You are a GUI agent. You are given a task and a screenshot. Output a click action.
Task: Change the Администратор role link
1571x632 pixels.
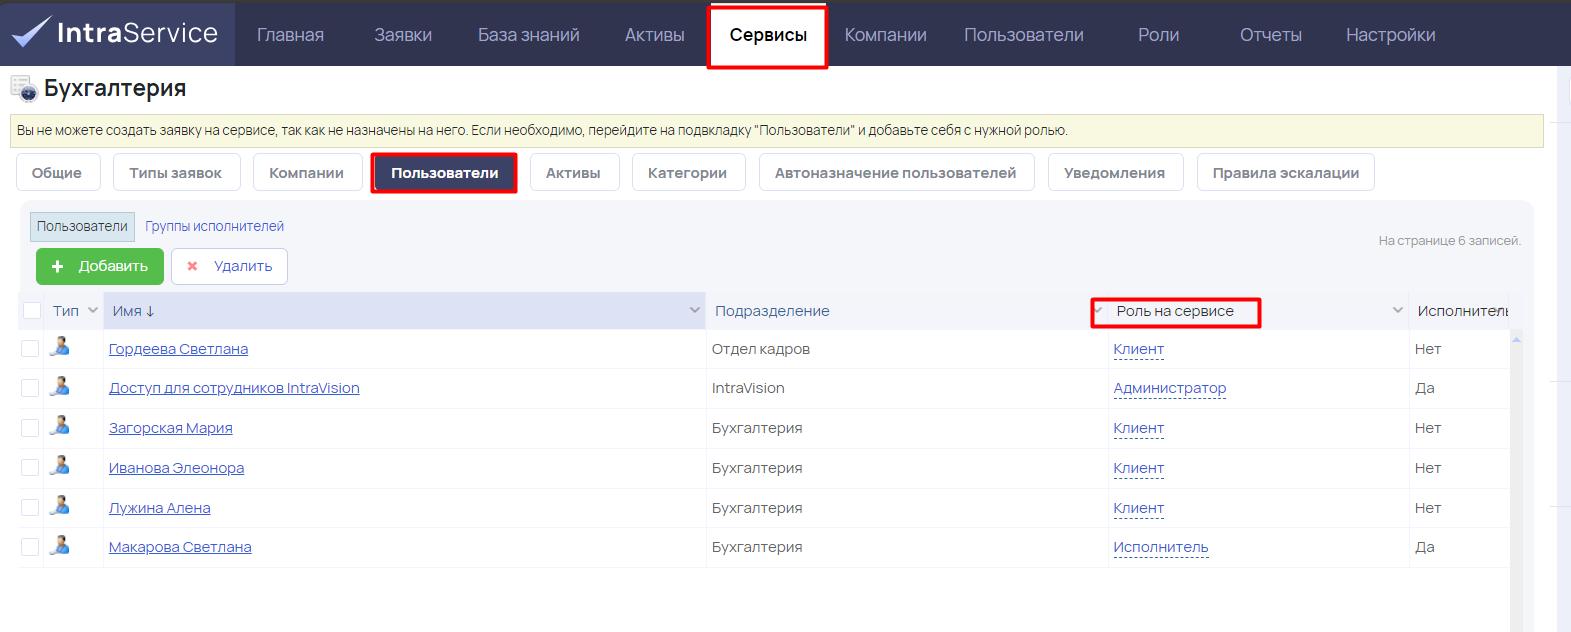click(x=1170, y=388)
